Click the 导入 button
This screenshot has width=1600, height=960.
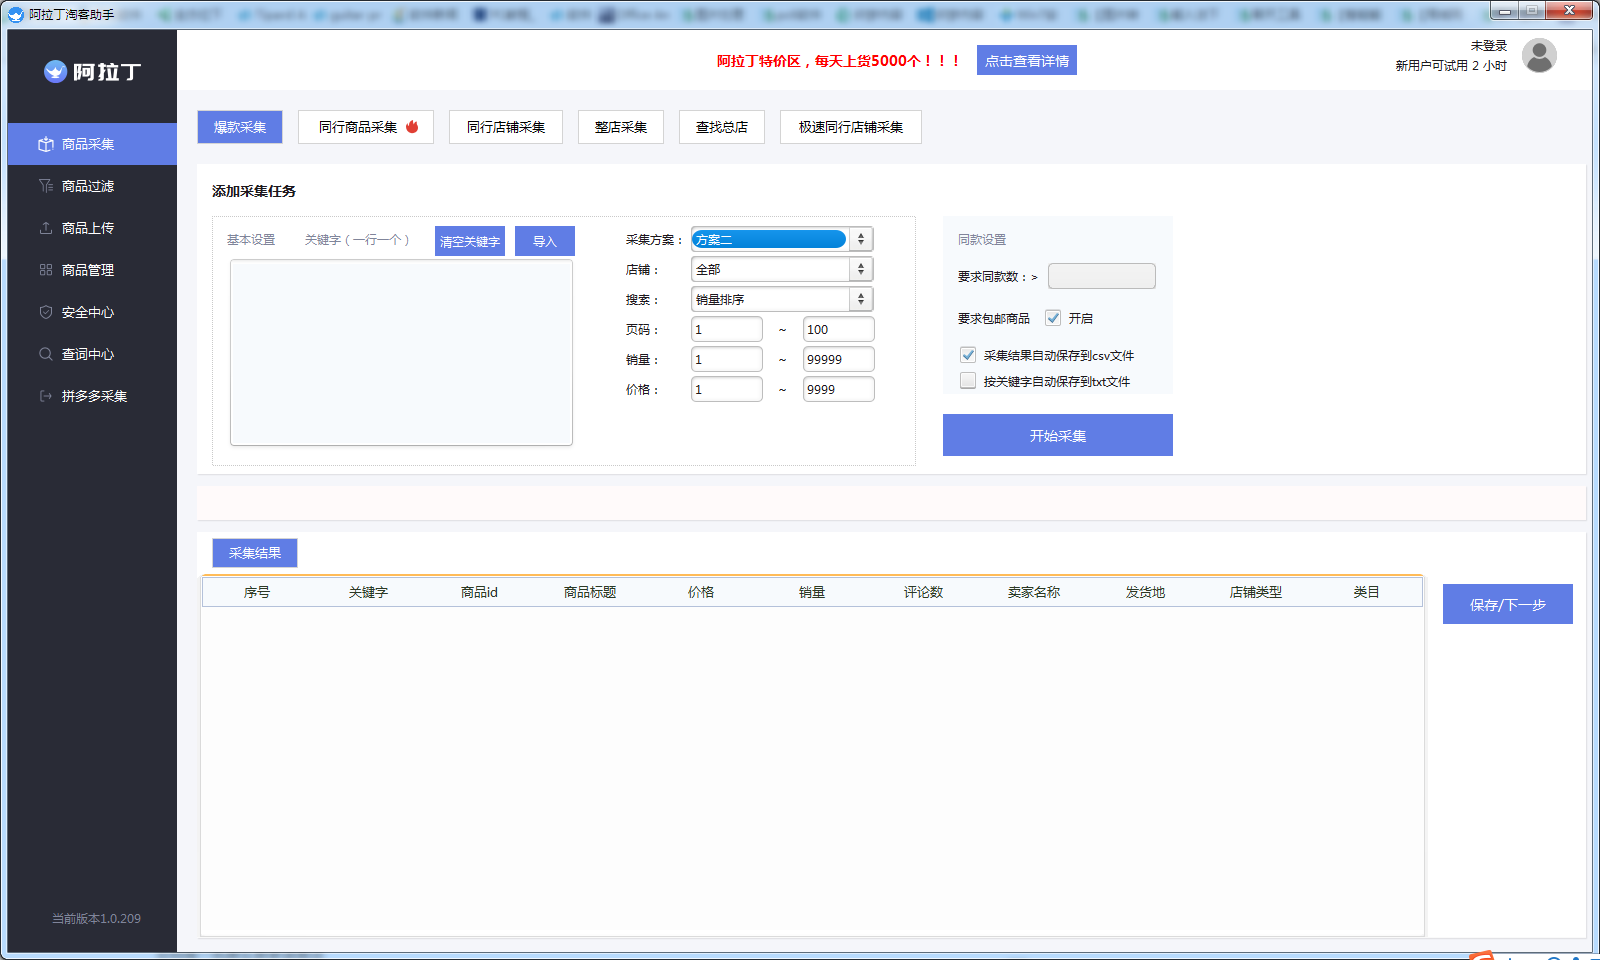tap(545, 241)
